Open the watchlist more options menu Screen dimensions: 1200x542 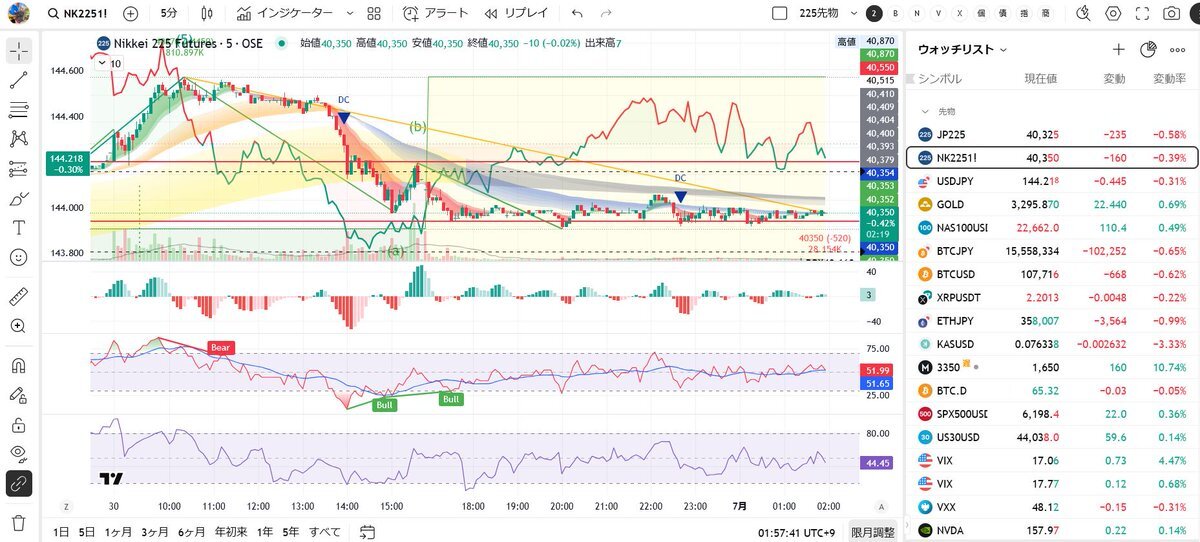[1177, 49]
